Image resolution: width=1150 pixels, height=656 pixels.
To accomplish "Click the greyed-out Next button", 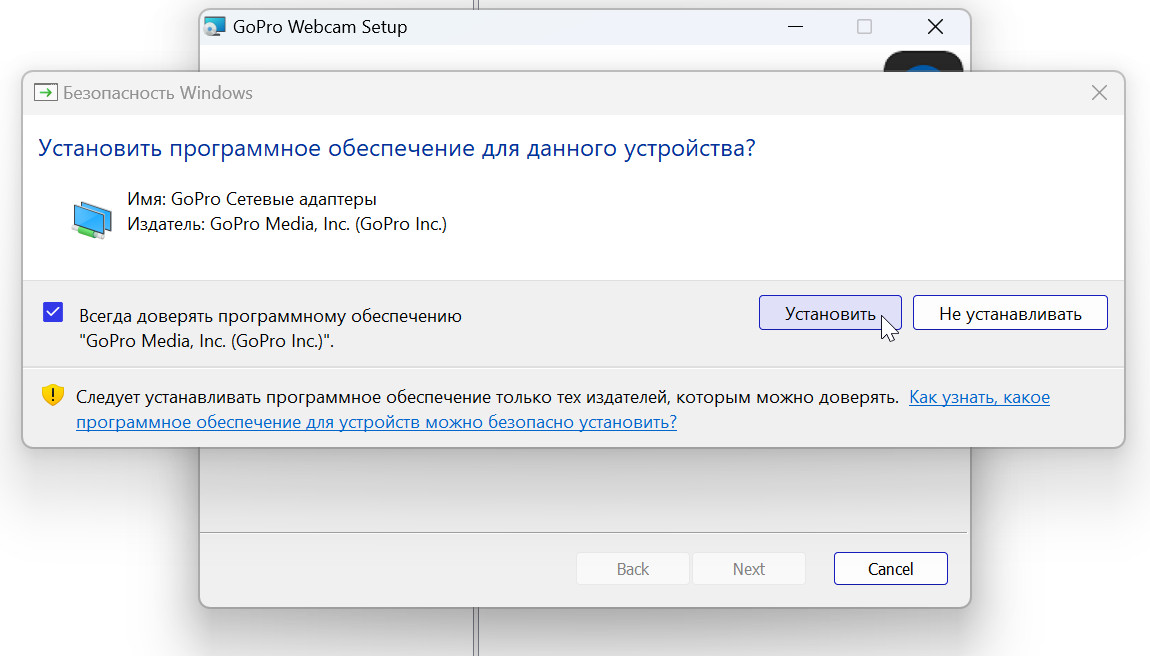I will tap(749, 569).
